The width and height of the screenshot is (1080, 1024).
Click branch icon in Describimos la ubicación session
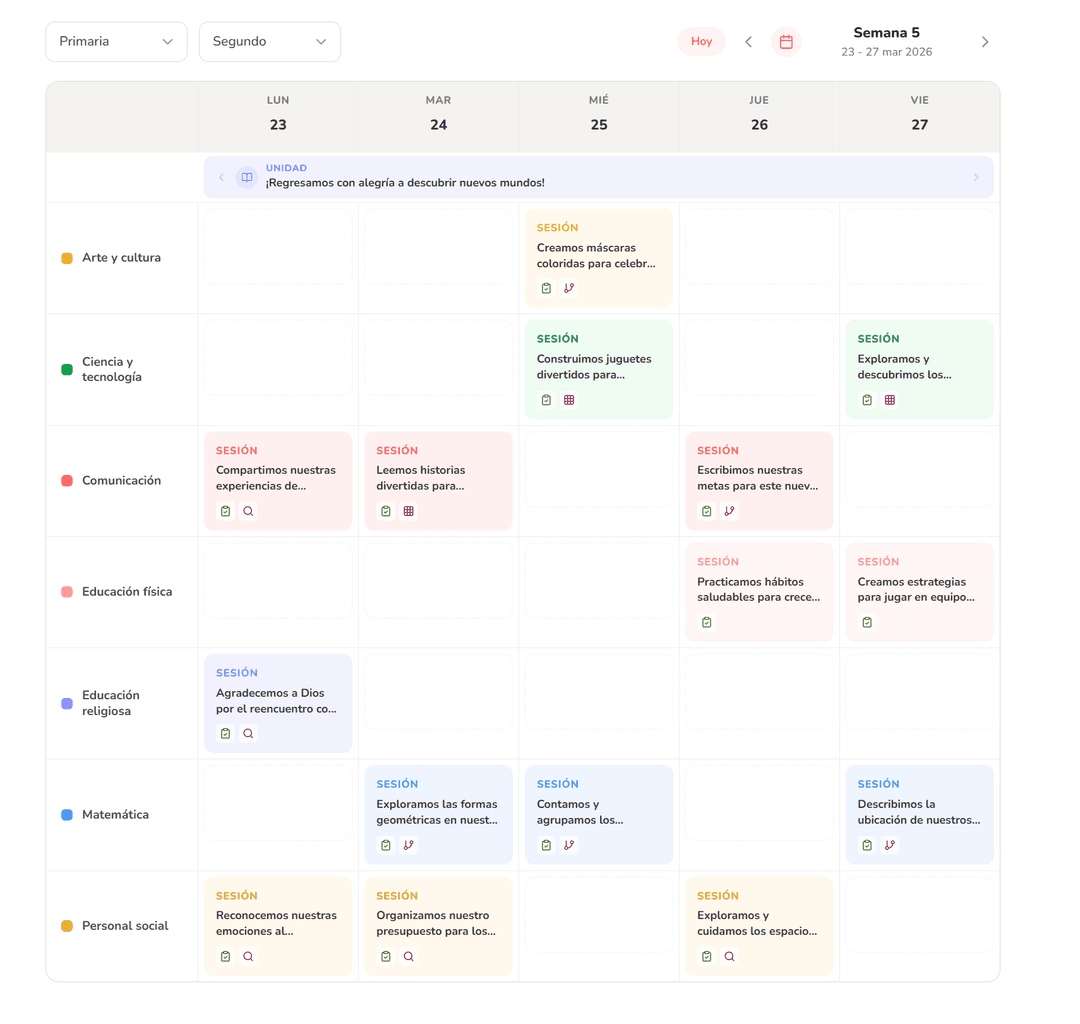point(889,845)
